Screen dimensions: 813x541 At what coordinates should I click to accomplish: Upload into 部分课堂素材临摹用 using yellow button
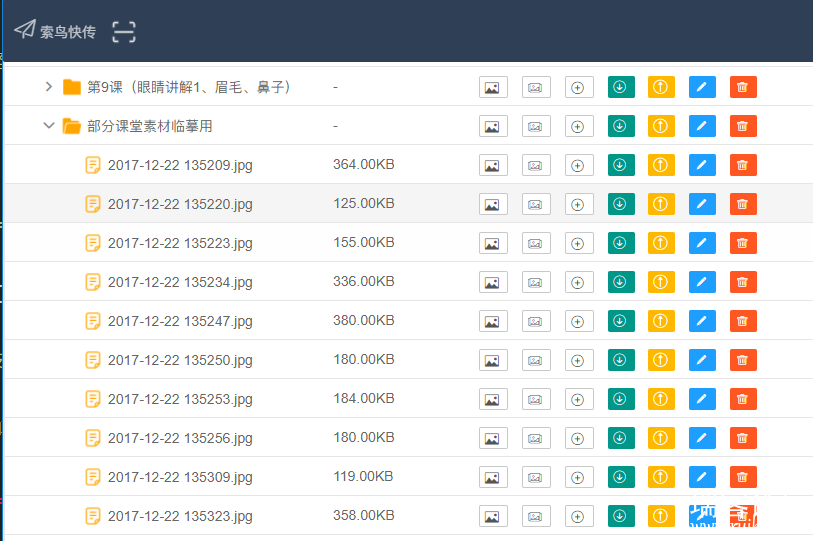(661, 126)
